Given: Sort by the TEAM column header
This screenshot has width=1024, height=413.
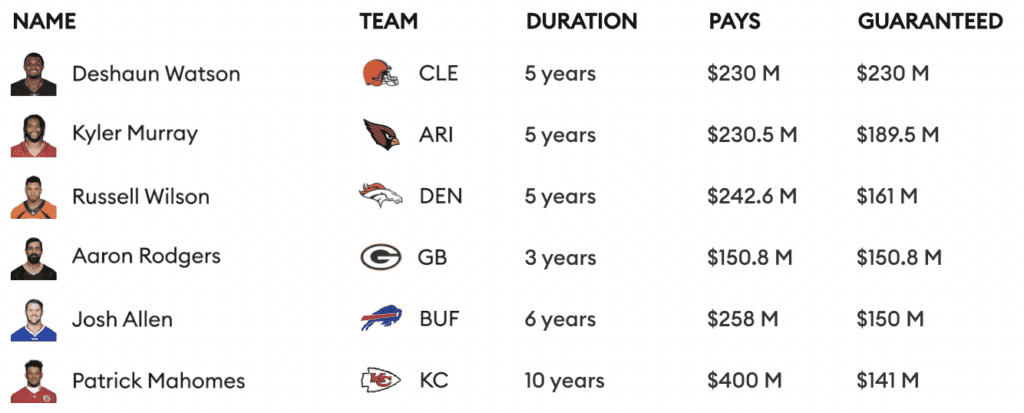Looking at the screenshot, I should 389,22.
